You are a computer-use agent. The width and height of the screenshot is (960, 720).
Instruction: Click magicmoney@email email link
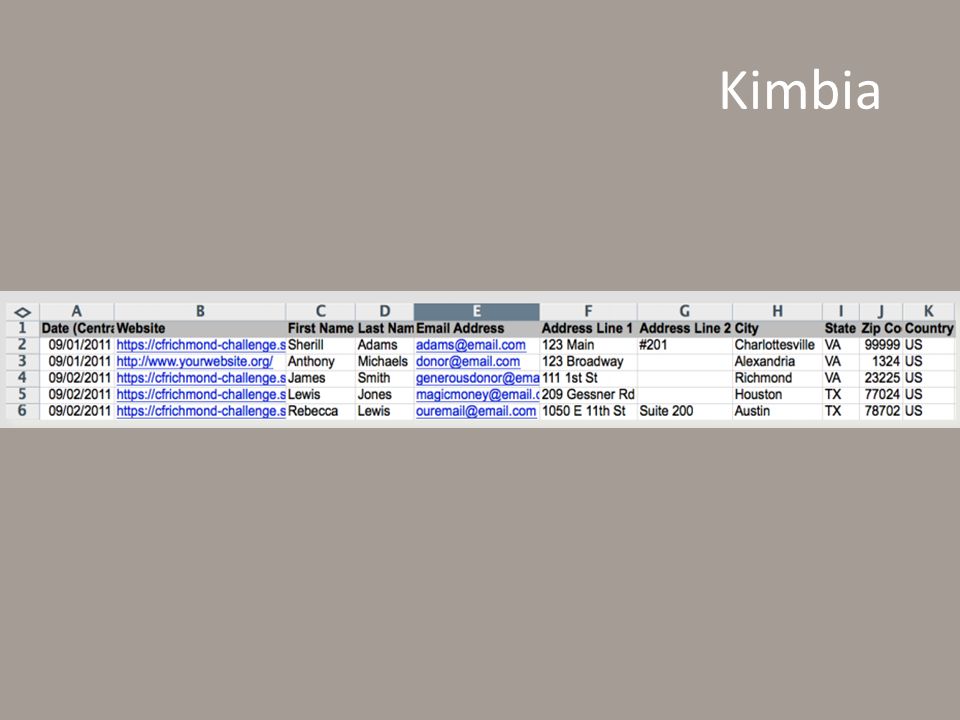pyautogui.click(x=478, y=395)
